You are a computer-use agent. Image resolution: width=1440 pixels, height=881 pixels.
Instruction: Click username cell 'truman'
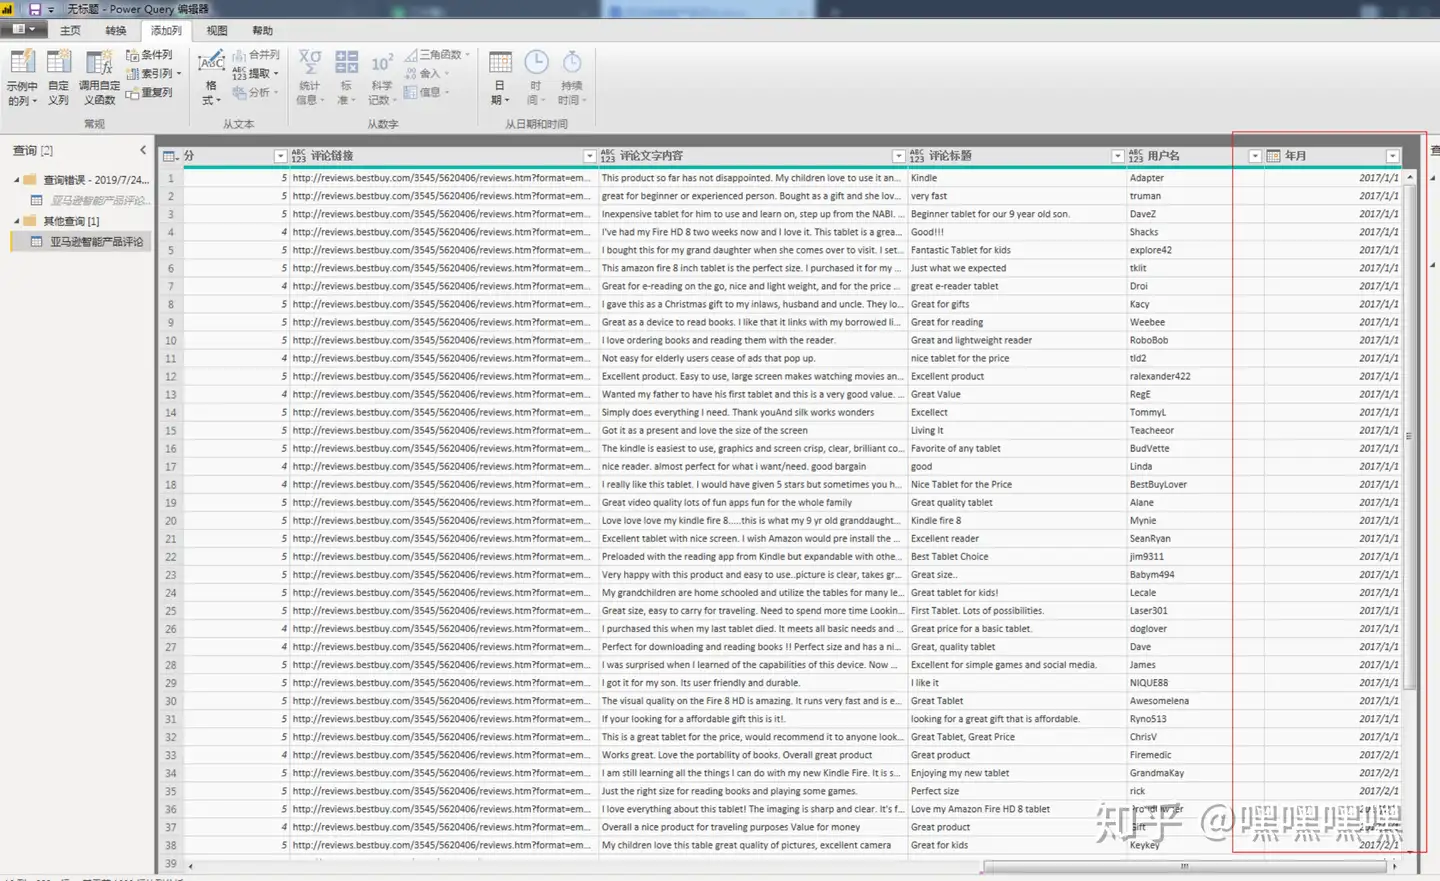pyautogui.click(x=1195, y=196)
